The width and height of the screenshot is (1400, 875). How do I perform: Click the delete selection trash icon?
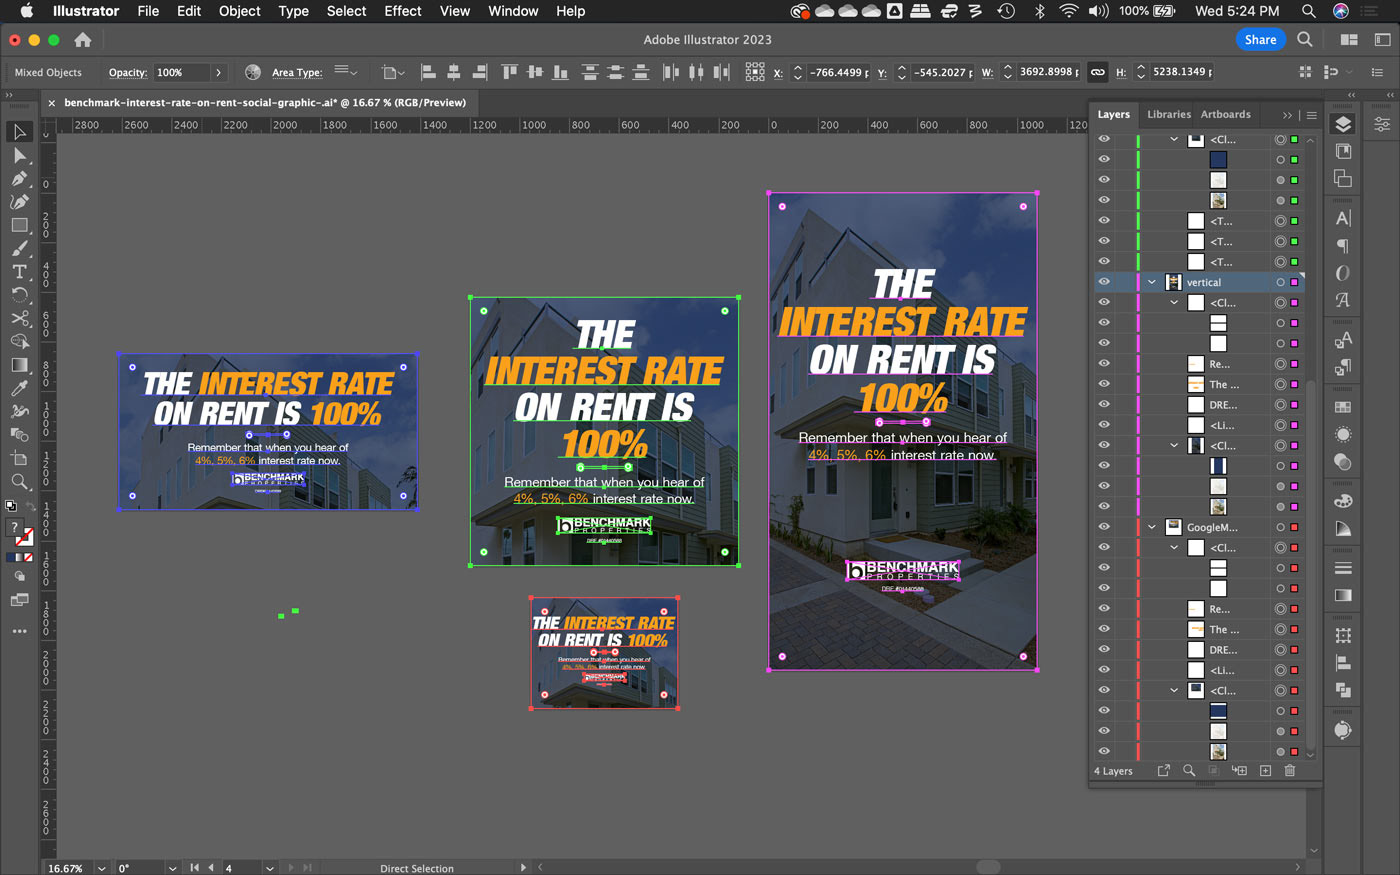pos(1289,771)
